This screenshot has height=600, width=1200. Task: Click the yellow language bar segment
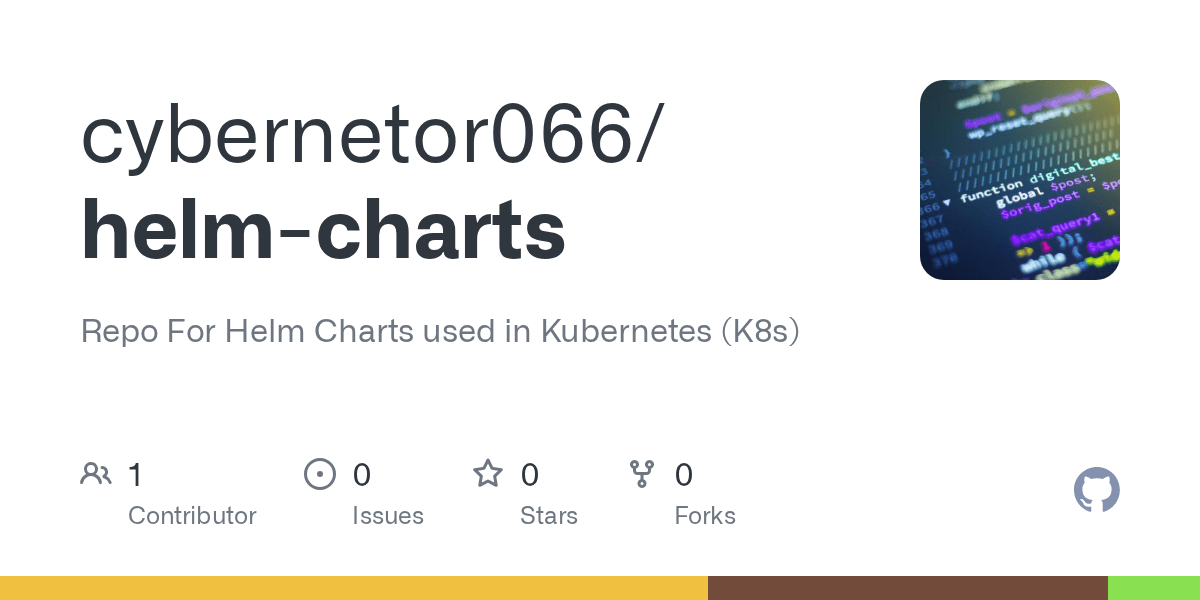(x=354, y=588)
